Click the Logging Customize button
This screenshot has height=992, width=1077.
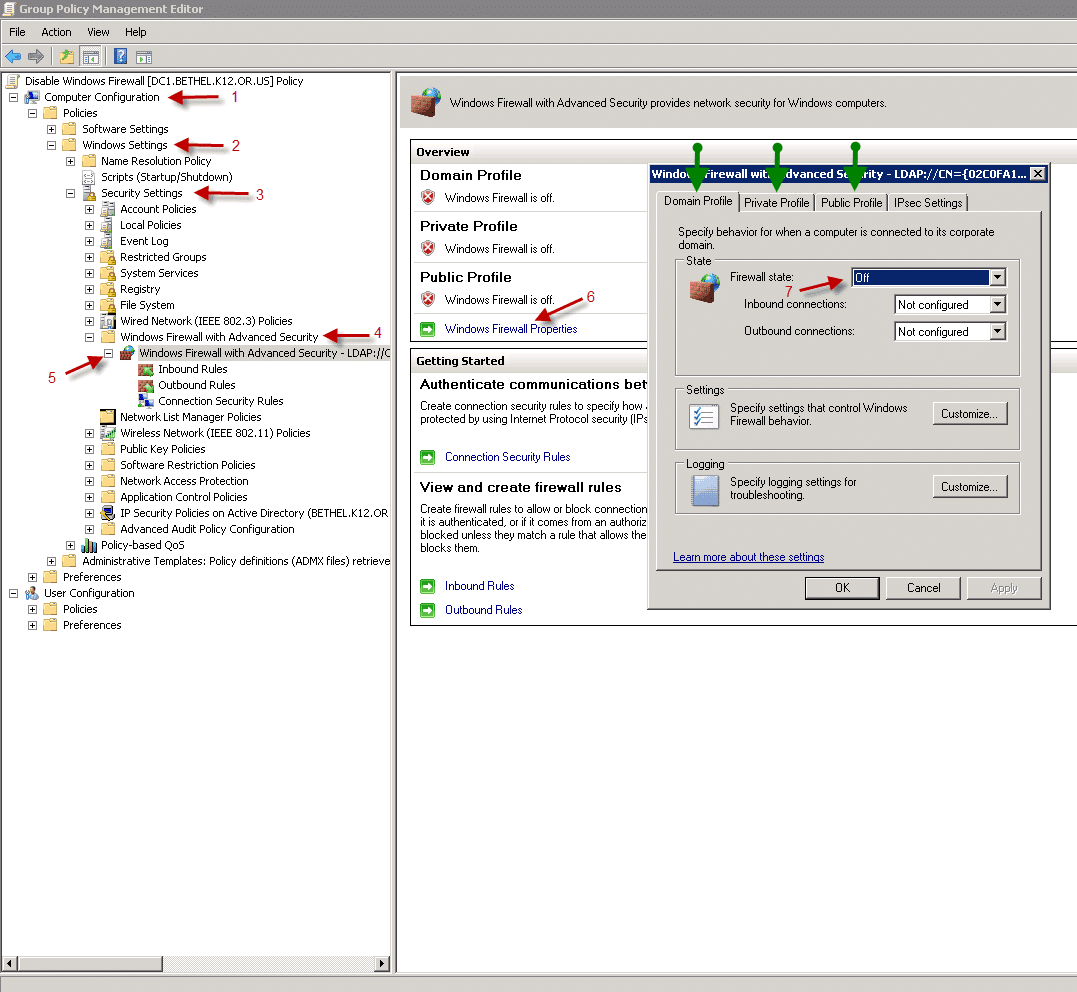tap(968, 486)
